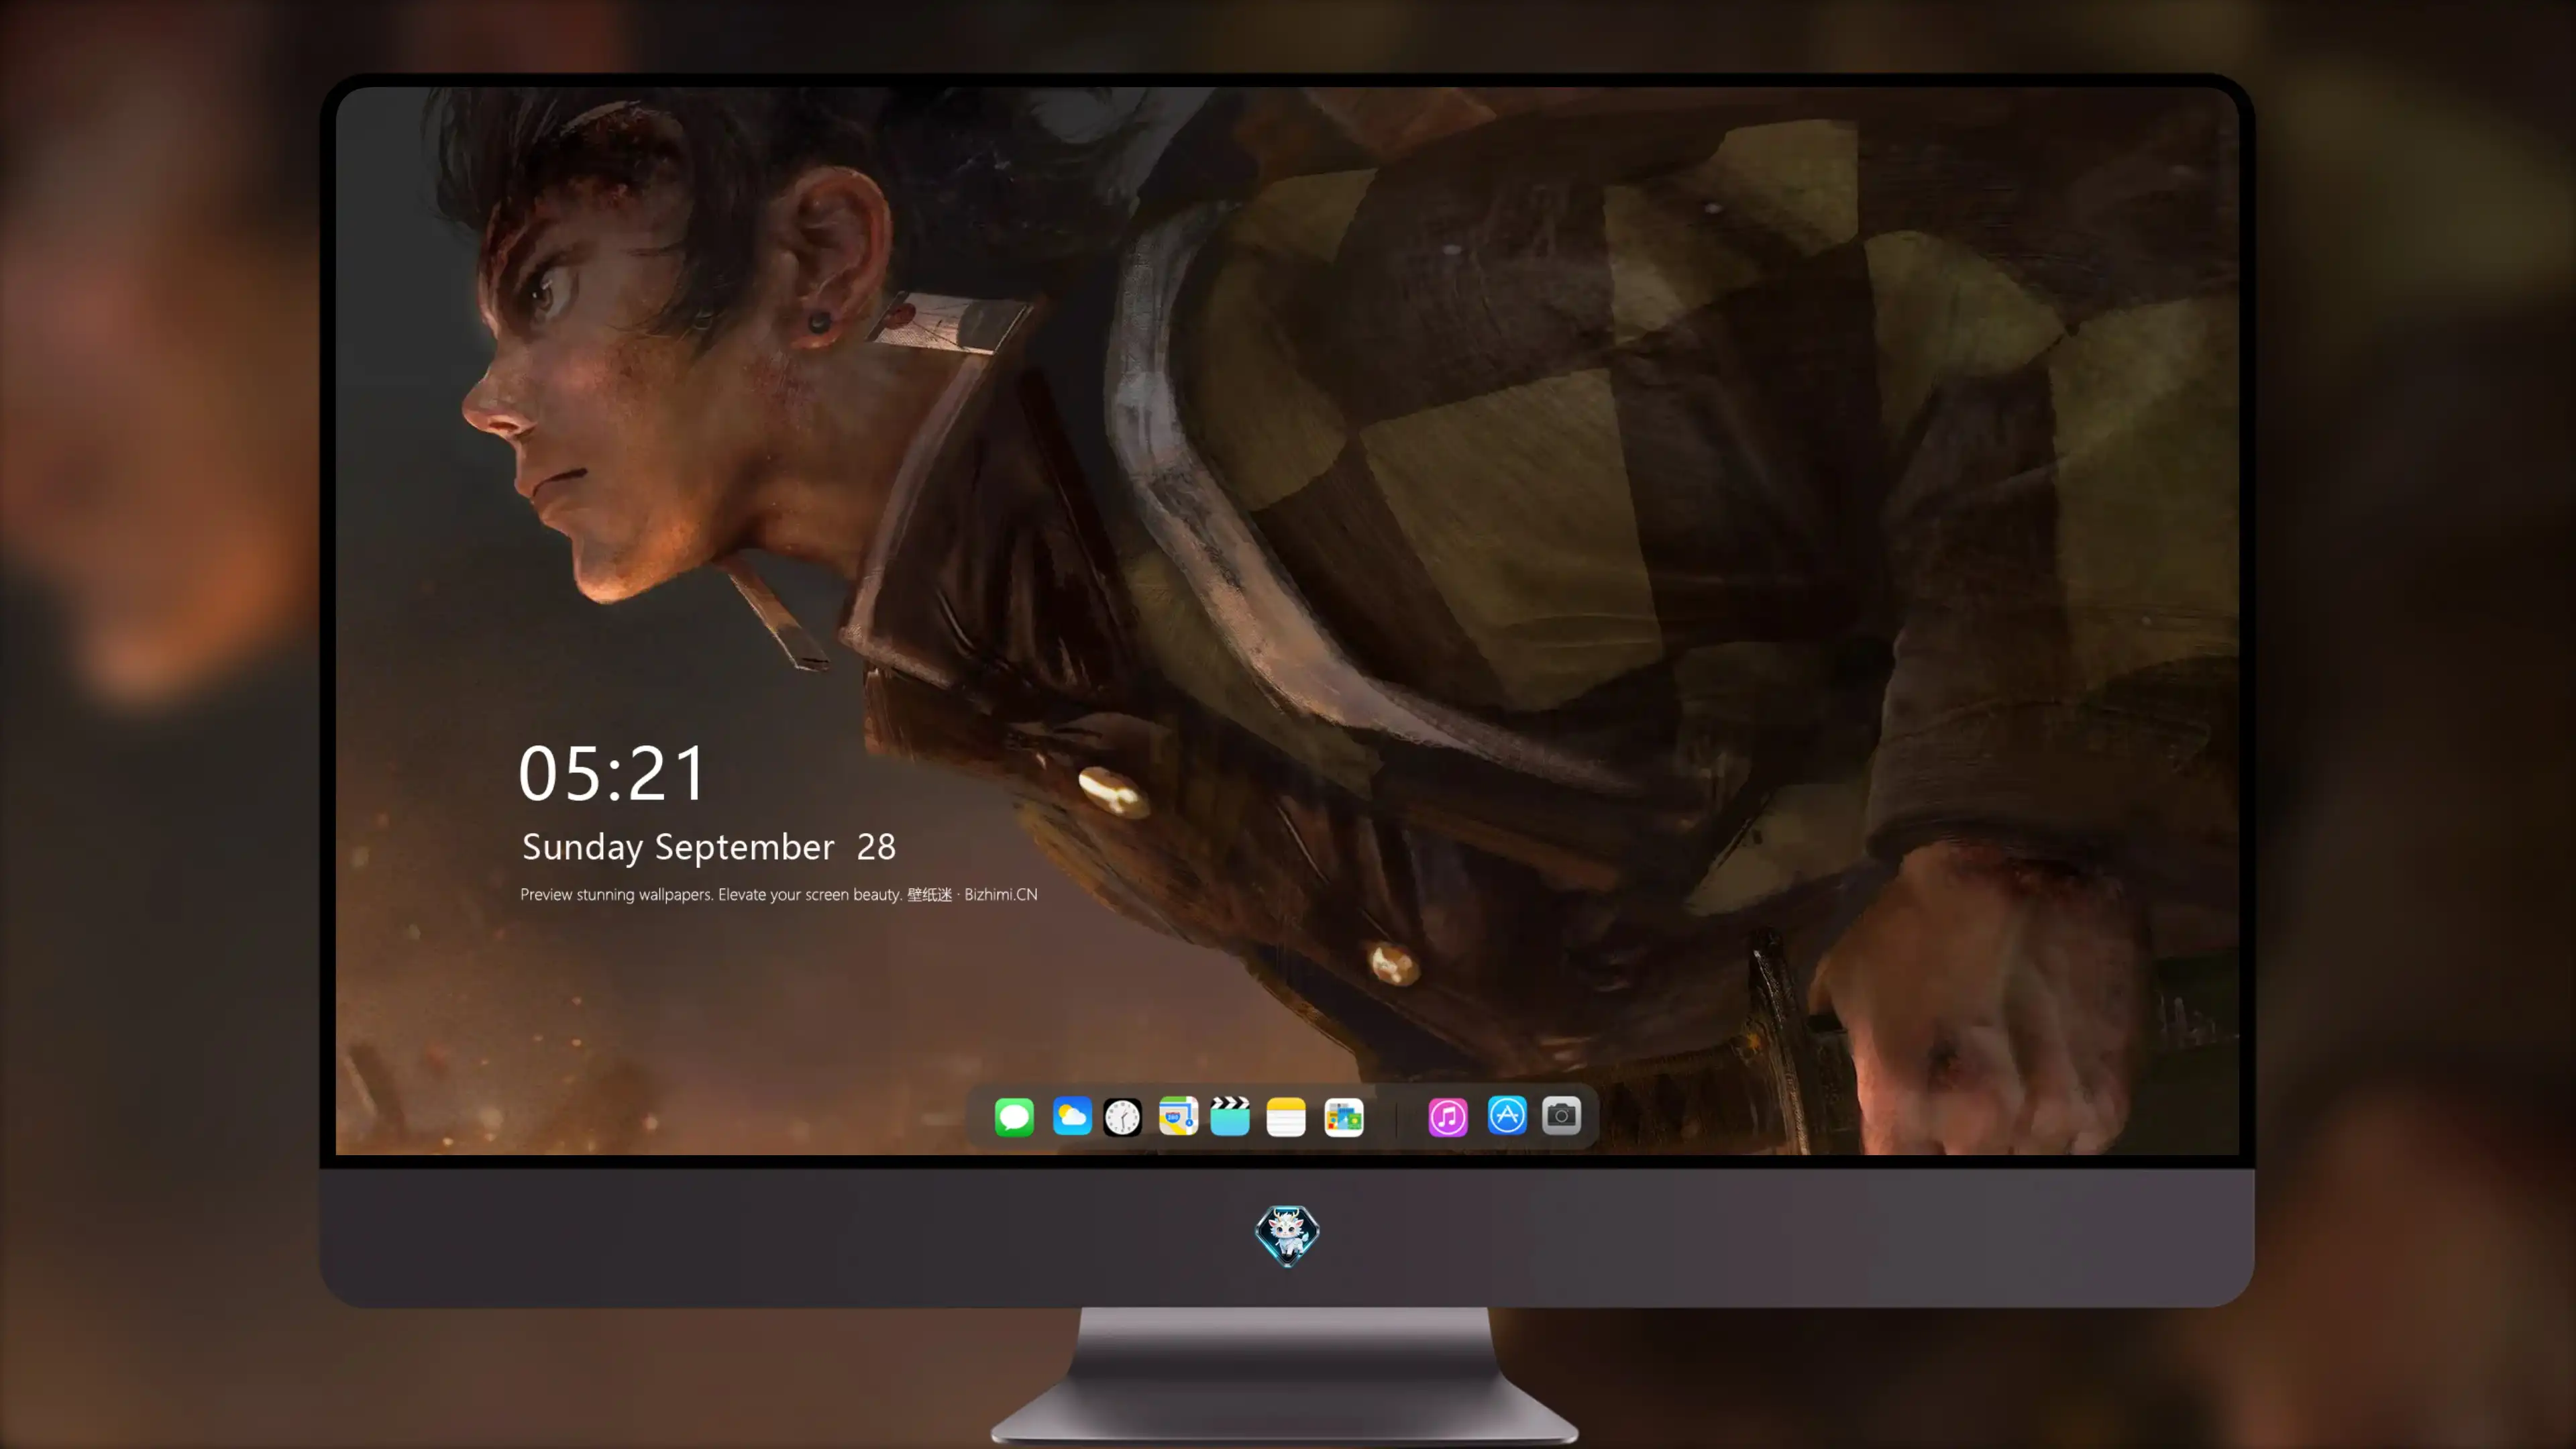Click the Sunday September 28 date text
Screen dimensions: 2576x1449
pyautogui.click(x=709, y=847)
